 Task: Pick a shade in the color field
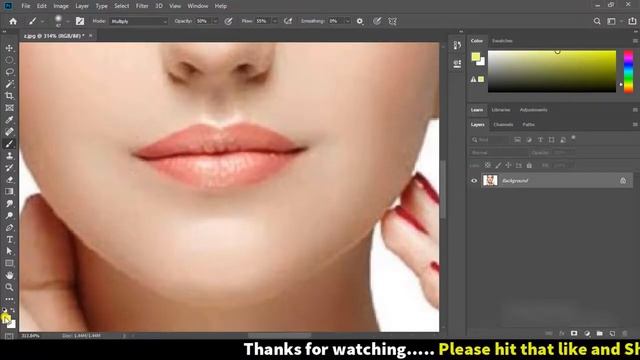[552, 71]
